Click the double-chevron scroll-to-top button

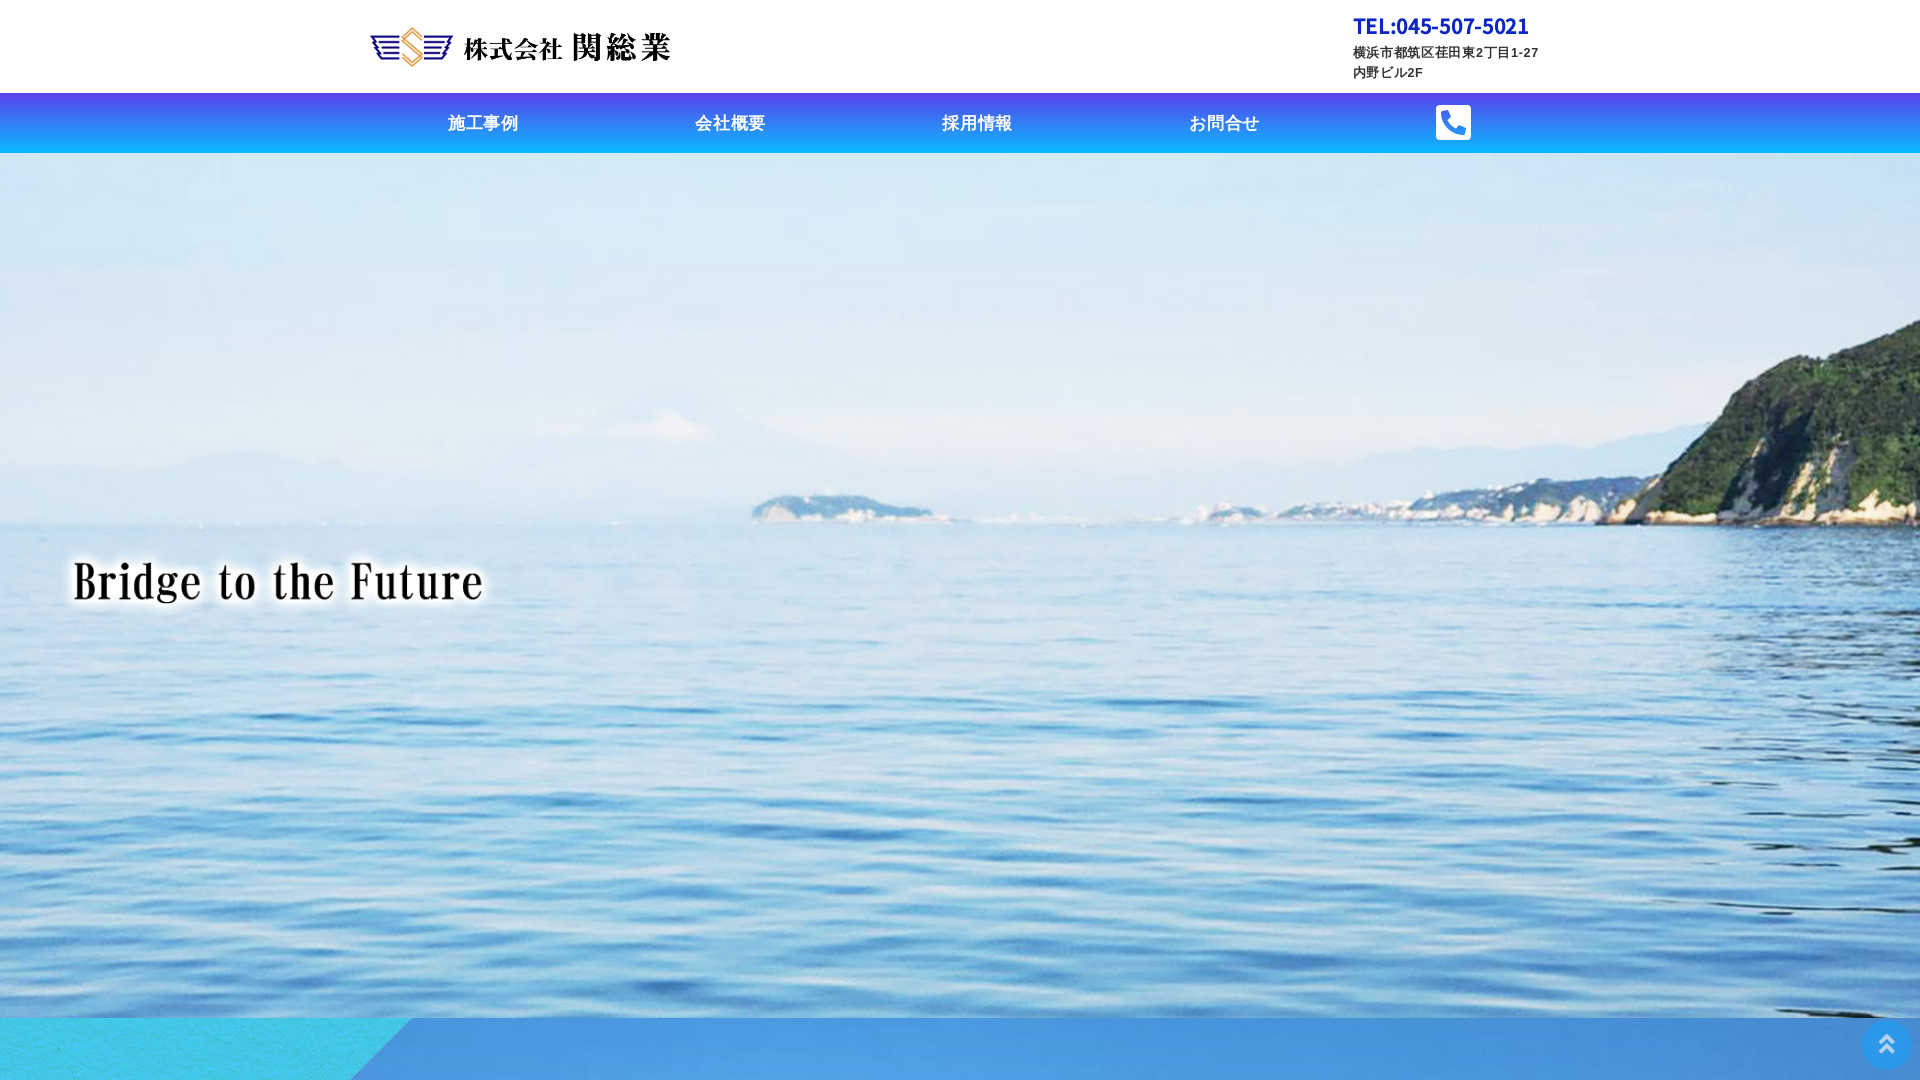pyautogui.click(x=1888, y=1043)
